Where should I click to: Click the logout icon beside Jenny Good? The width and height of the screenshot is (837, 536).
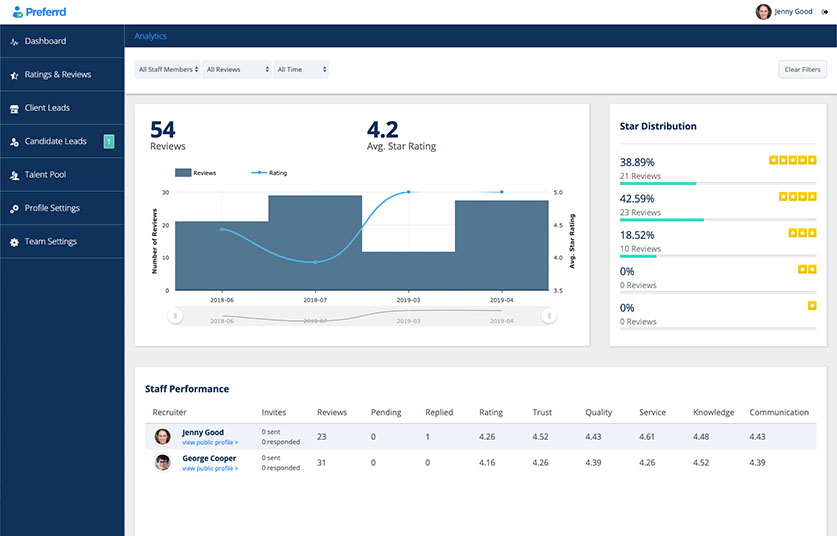pos(825,12)
